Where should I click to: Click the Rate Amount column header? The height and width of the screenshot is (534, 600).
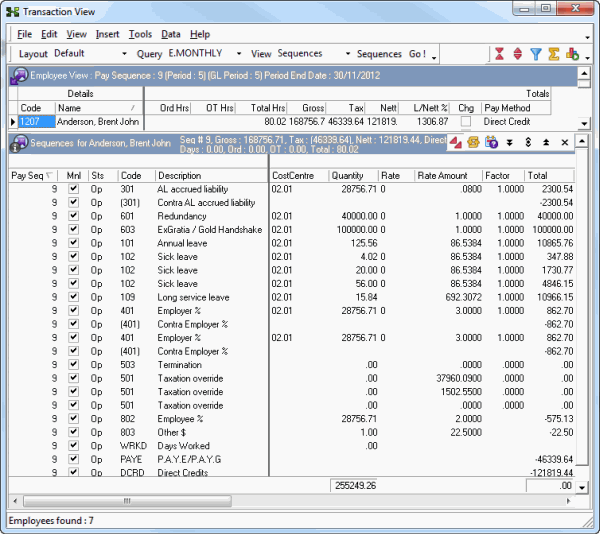tap(448, 176)
